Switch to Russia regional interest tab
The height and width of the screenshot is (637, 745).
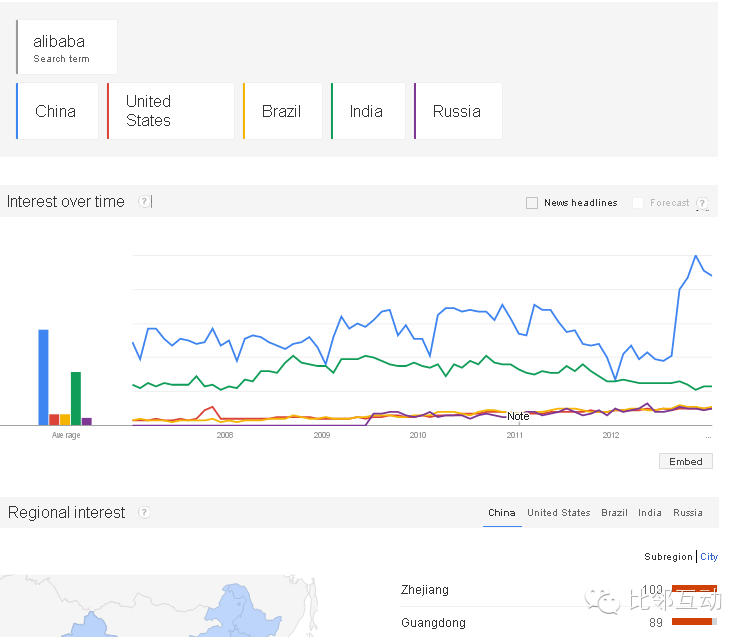(x=688, y=513)
